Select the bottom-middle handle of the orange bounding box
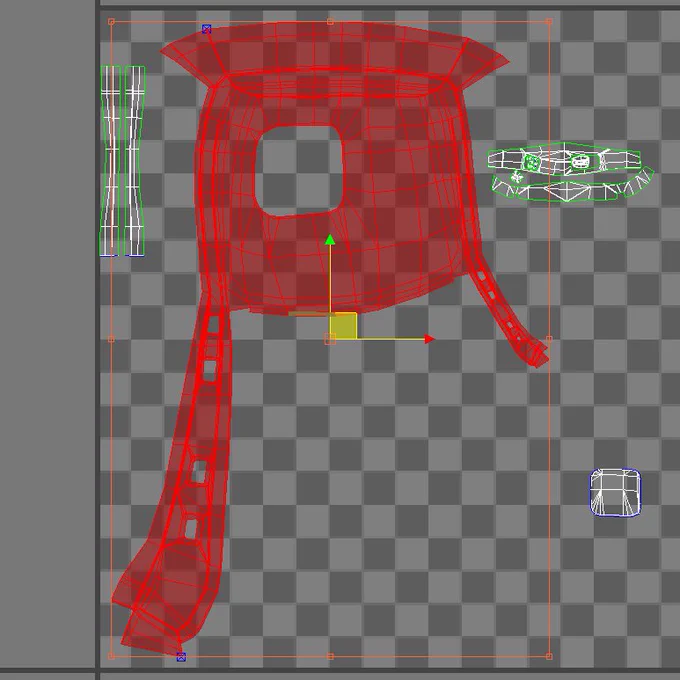Screen dimensions: 680x680 coord(330,657)
